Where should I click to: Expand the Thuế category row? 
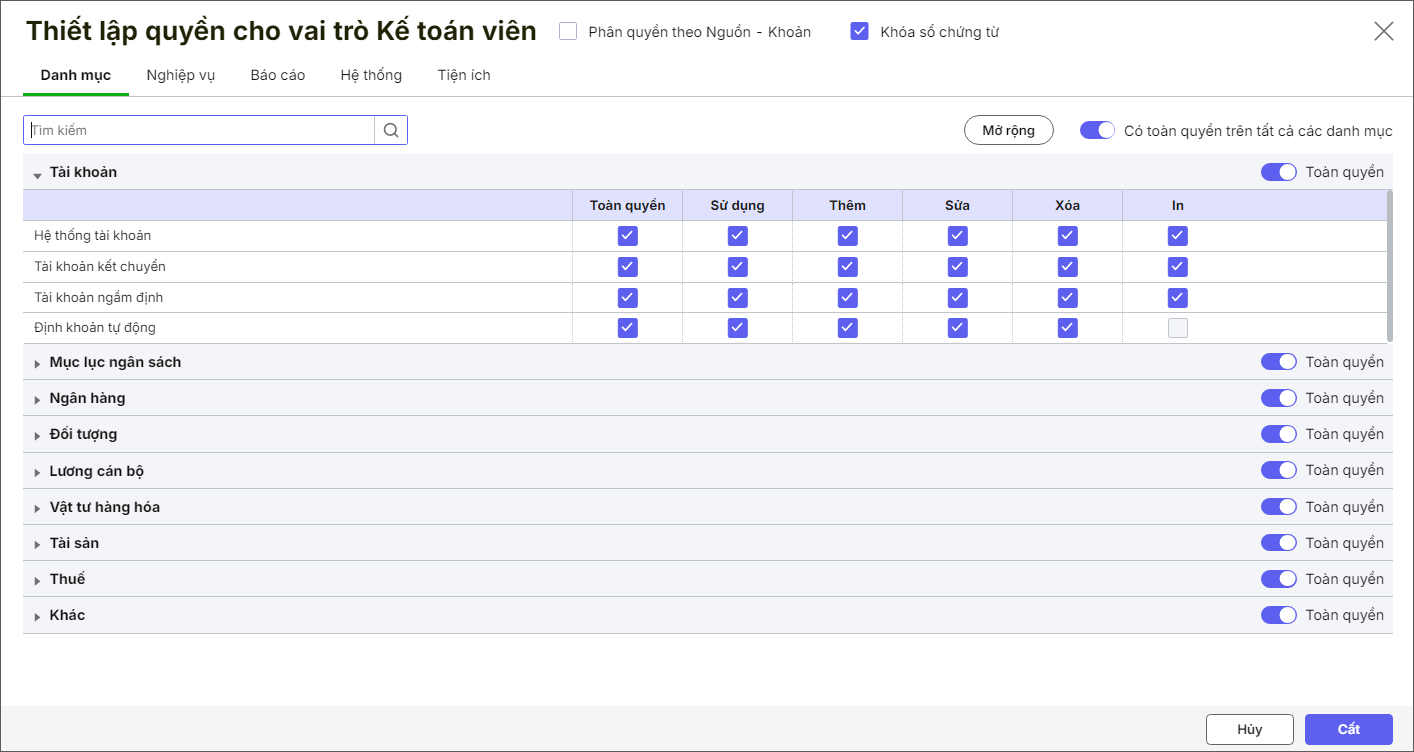37,580
